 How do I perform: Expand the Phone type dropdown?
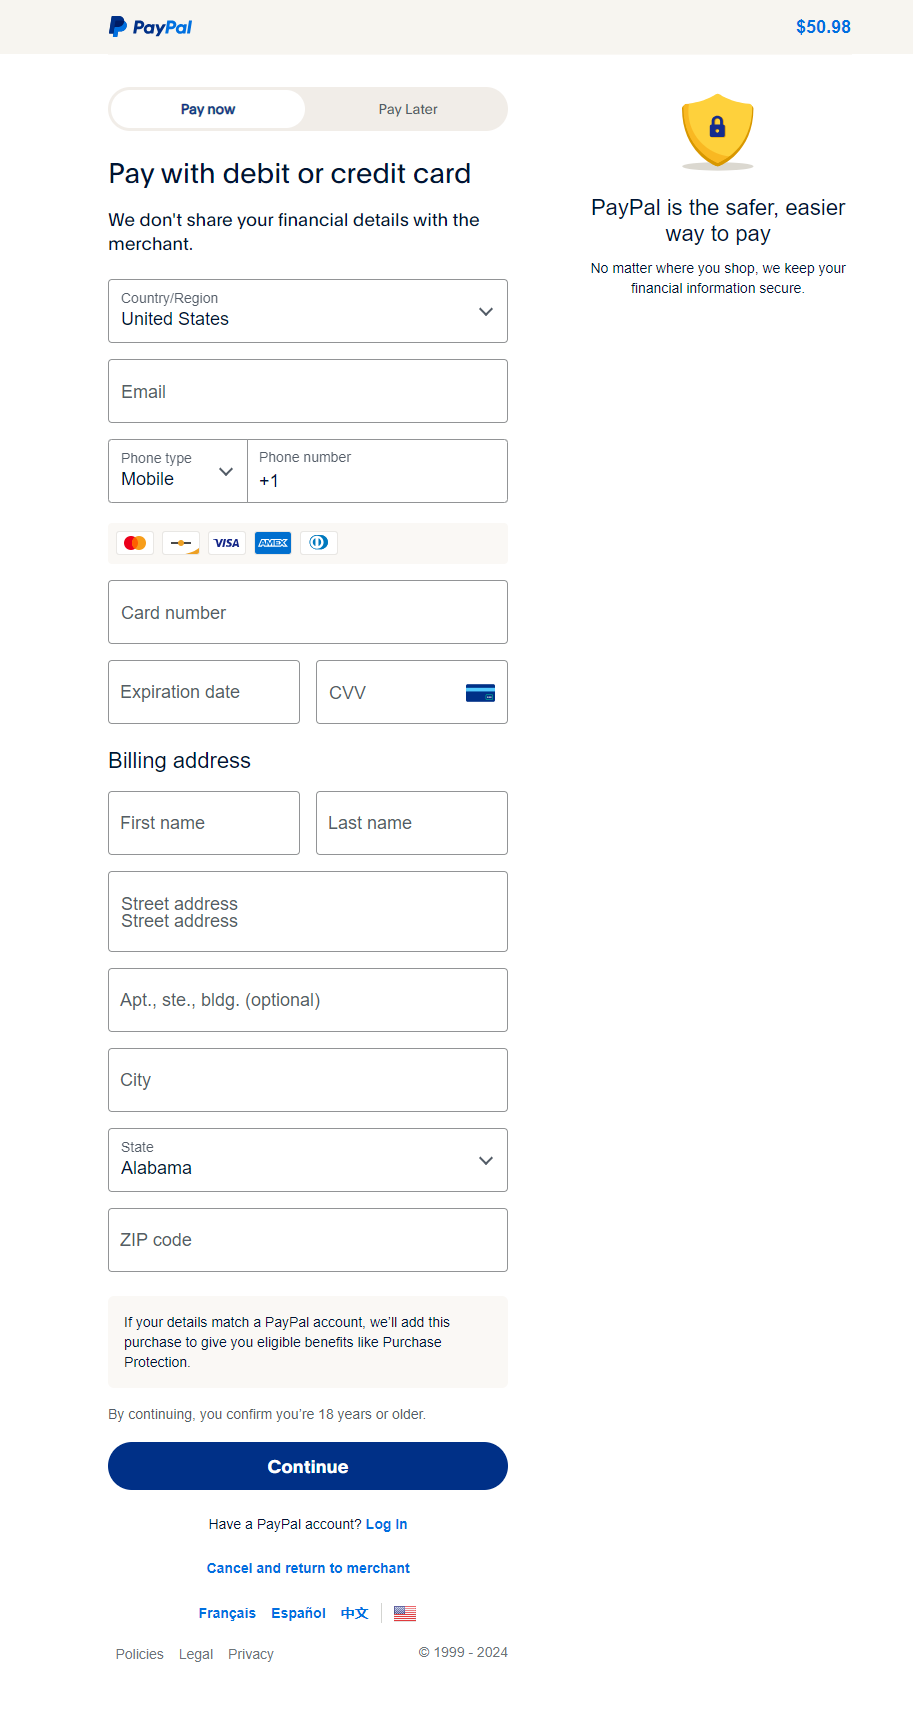click(178, 471)
